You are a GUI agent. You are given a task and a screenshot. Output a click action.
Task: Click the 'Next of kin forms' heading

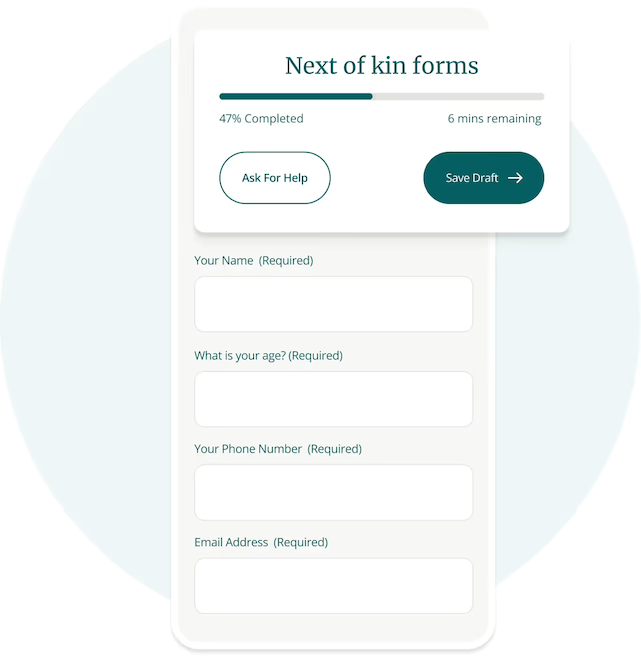tap(381, 66)
